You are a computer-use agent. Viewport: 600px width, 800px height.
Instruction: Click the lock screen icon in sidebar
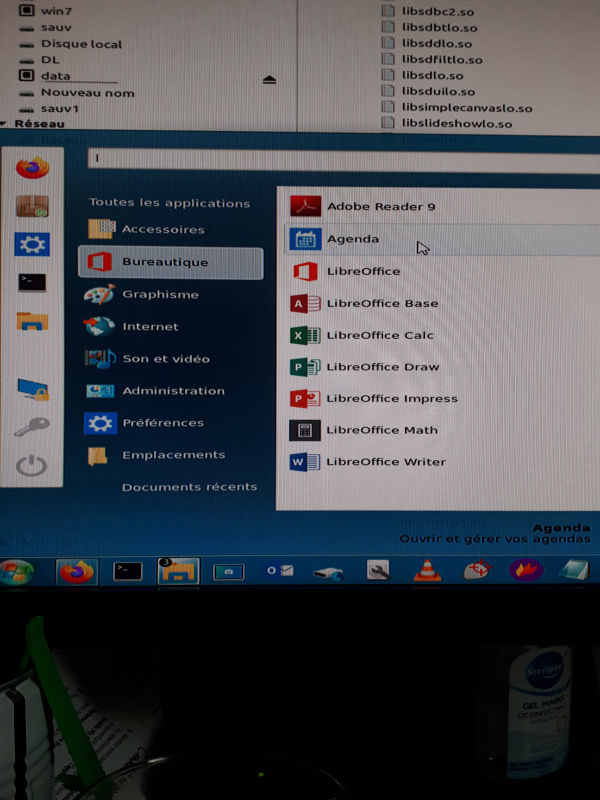33,389
